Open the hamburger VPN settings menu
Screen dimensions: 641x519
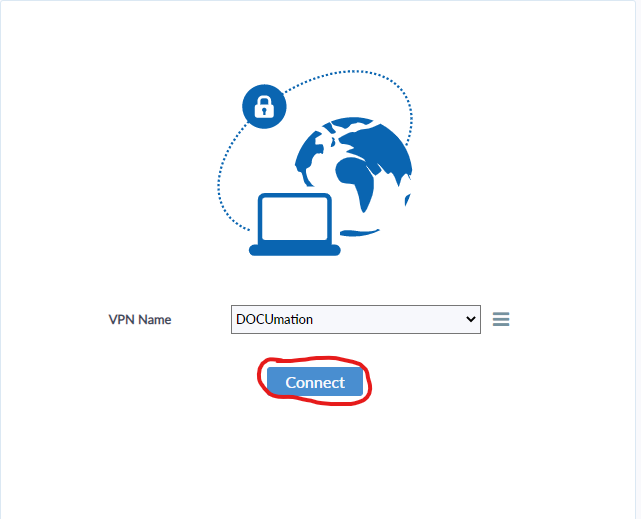501,319
